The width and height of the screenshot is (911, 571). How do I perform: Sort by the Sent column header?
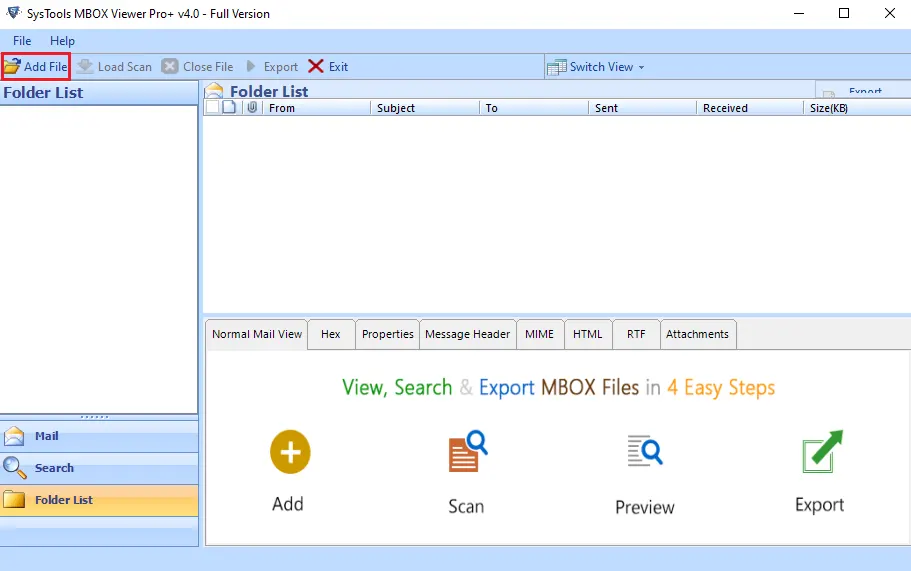click(642, 108)
